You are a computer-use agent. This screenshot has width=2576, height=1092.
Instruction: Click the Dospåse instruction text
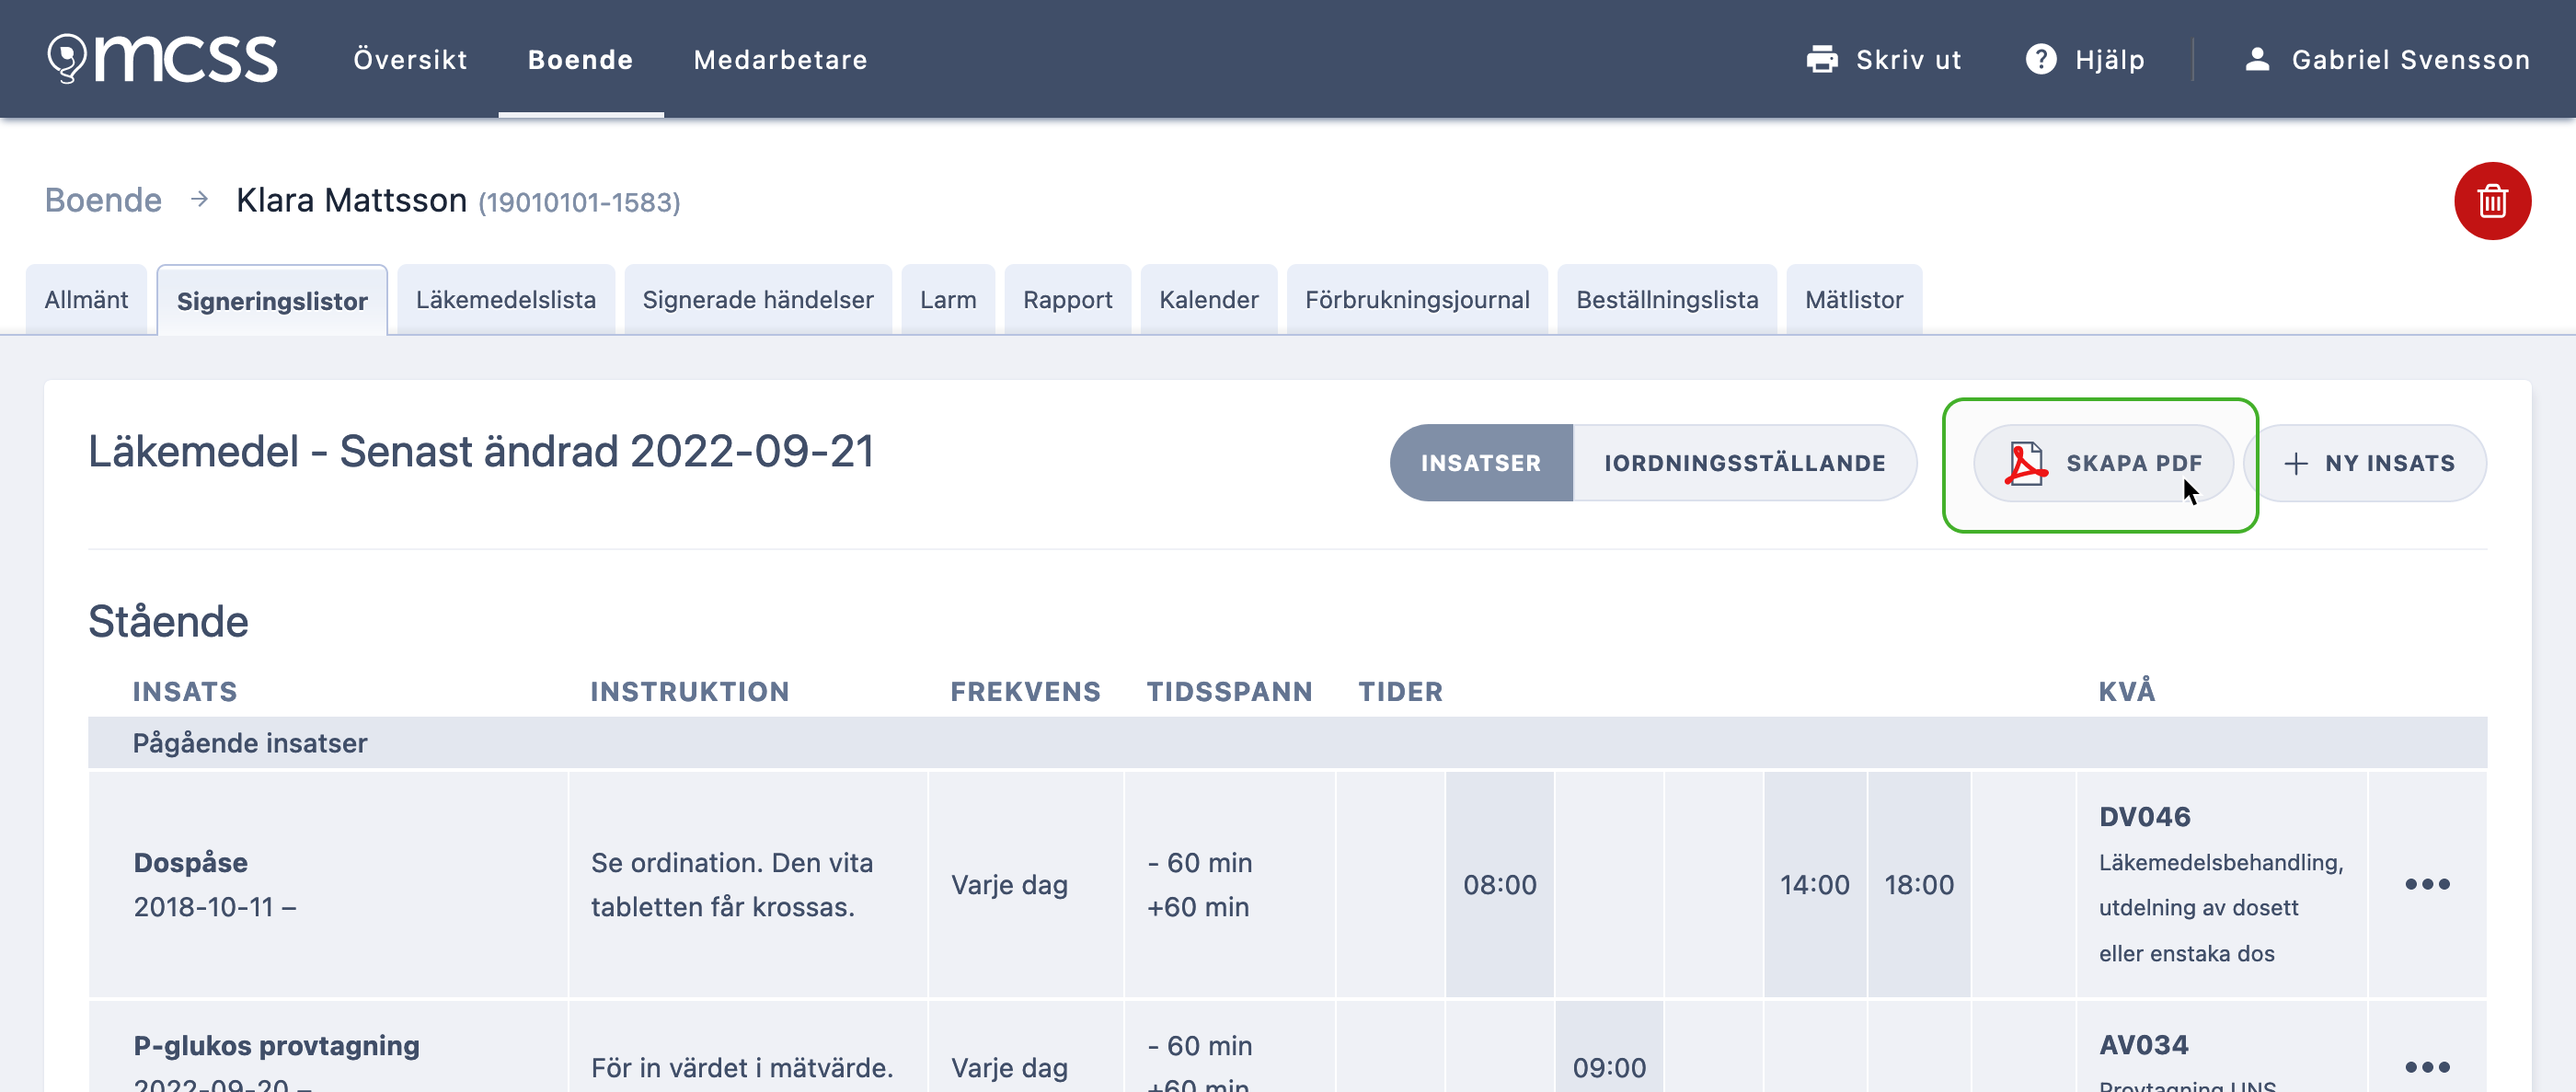click(x=731, y=885)
